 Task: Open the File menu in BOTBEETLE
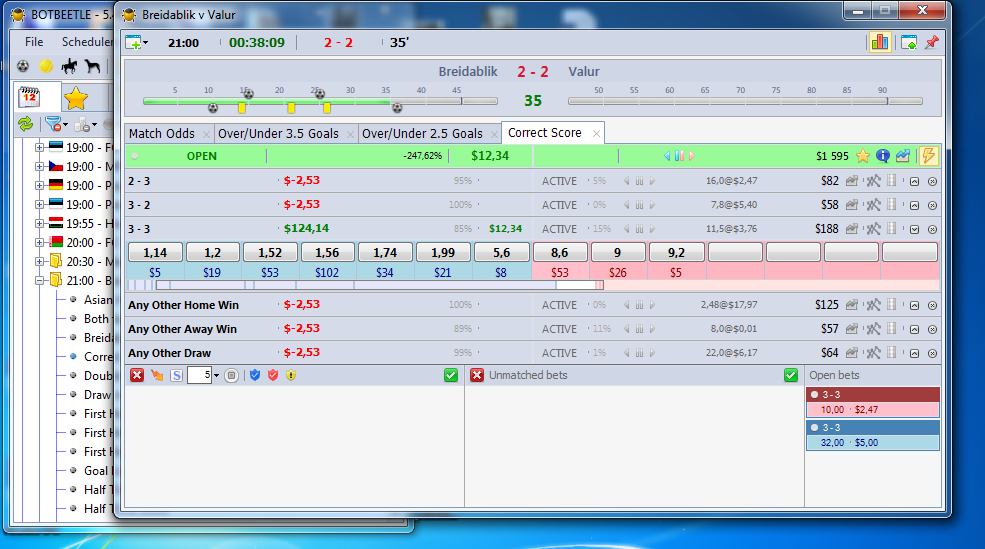(34, 41)
